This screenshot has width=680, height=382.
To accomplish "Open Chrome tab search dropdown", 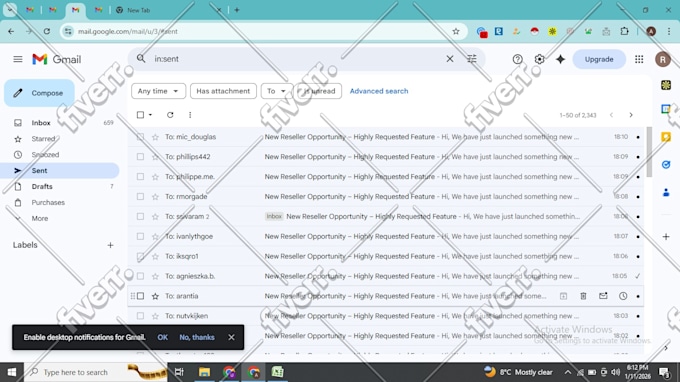I will tap(10, 10).
